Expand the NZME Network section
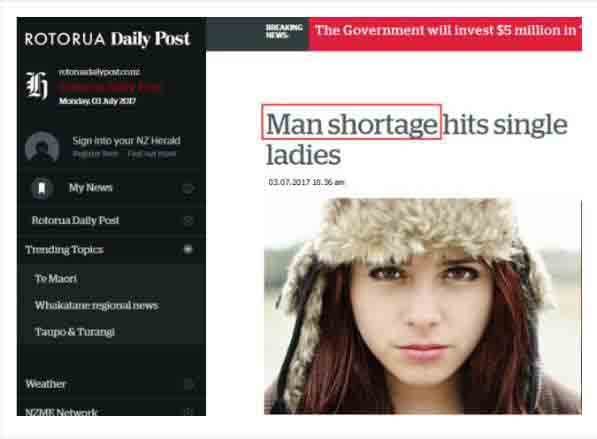The width and height of the screenshot is (597, 439). (188, 411)
